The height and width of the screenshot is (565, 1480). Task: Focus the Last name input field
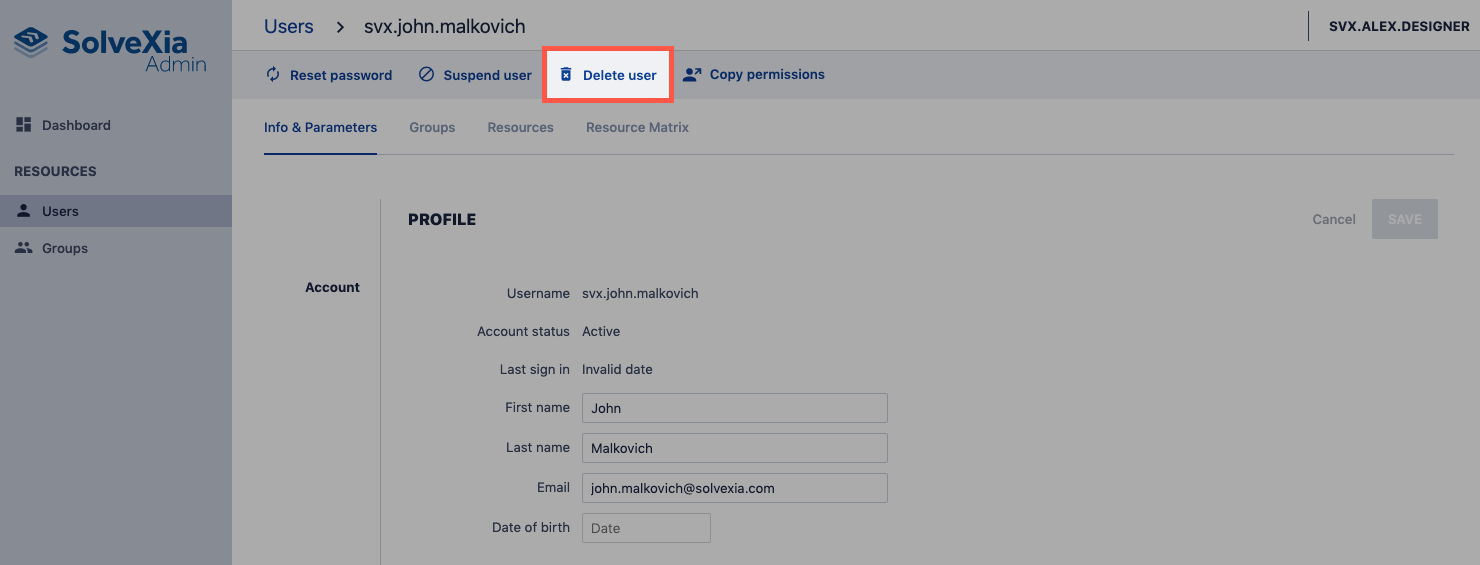[x=734, y=448]
